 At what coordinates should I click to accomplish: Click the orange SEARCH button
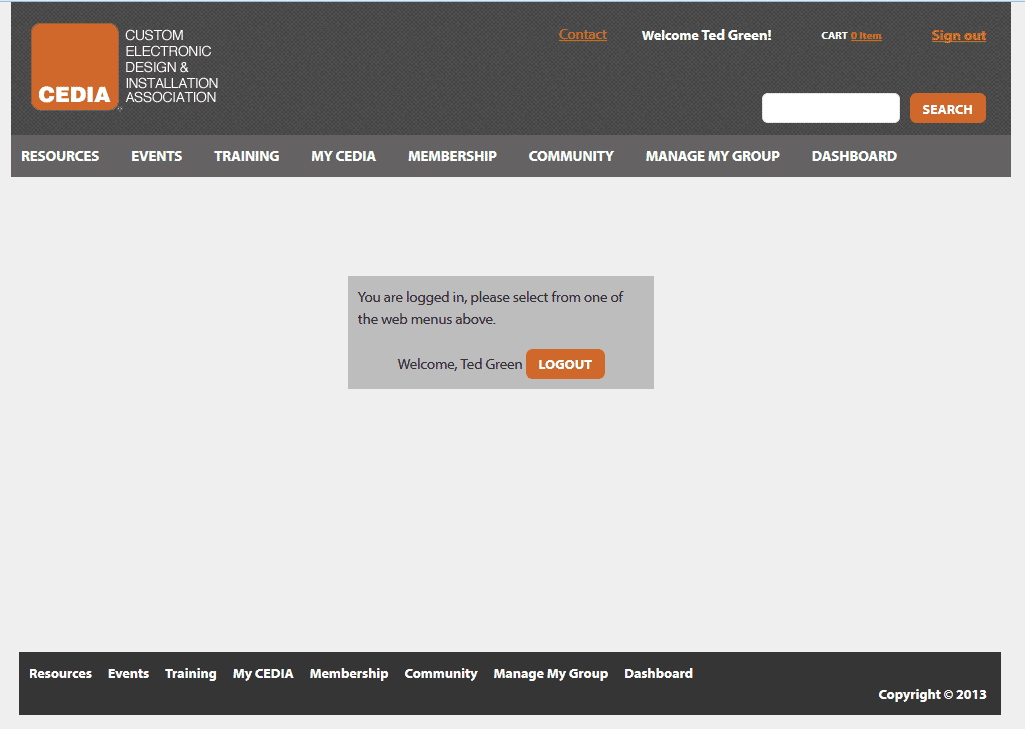tap(947, 109)
